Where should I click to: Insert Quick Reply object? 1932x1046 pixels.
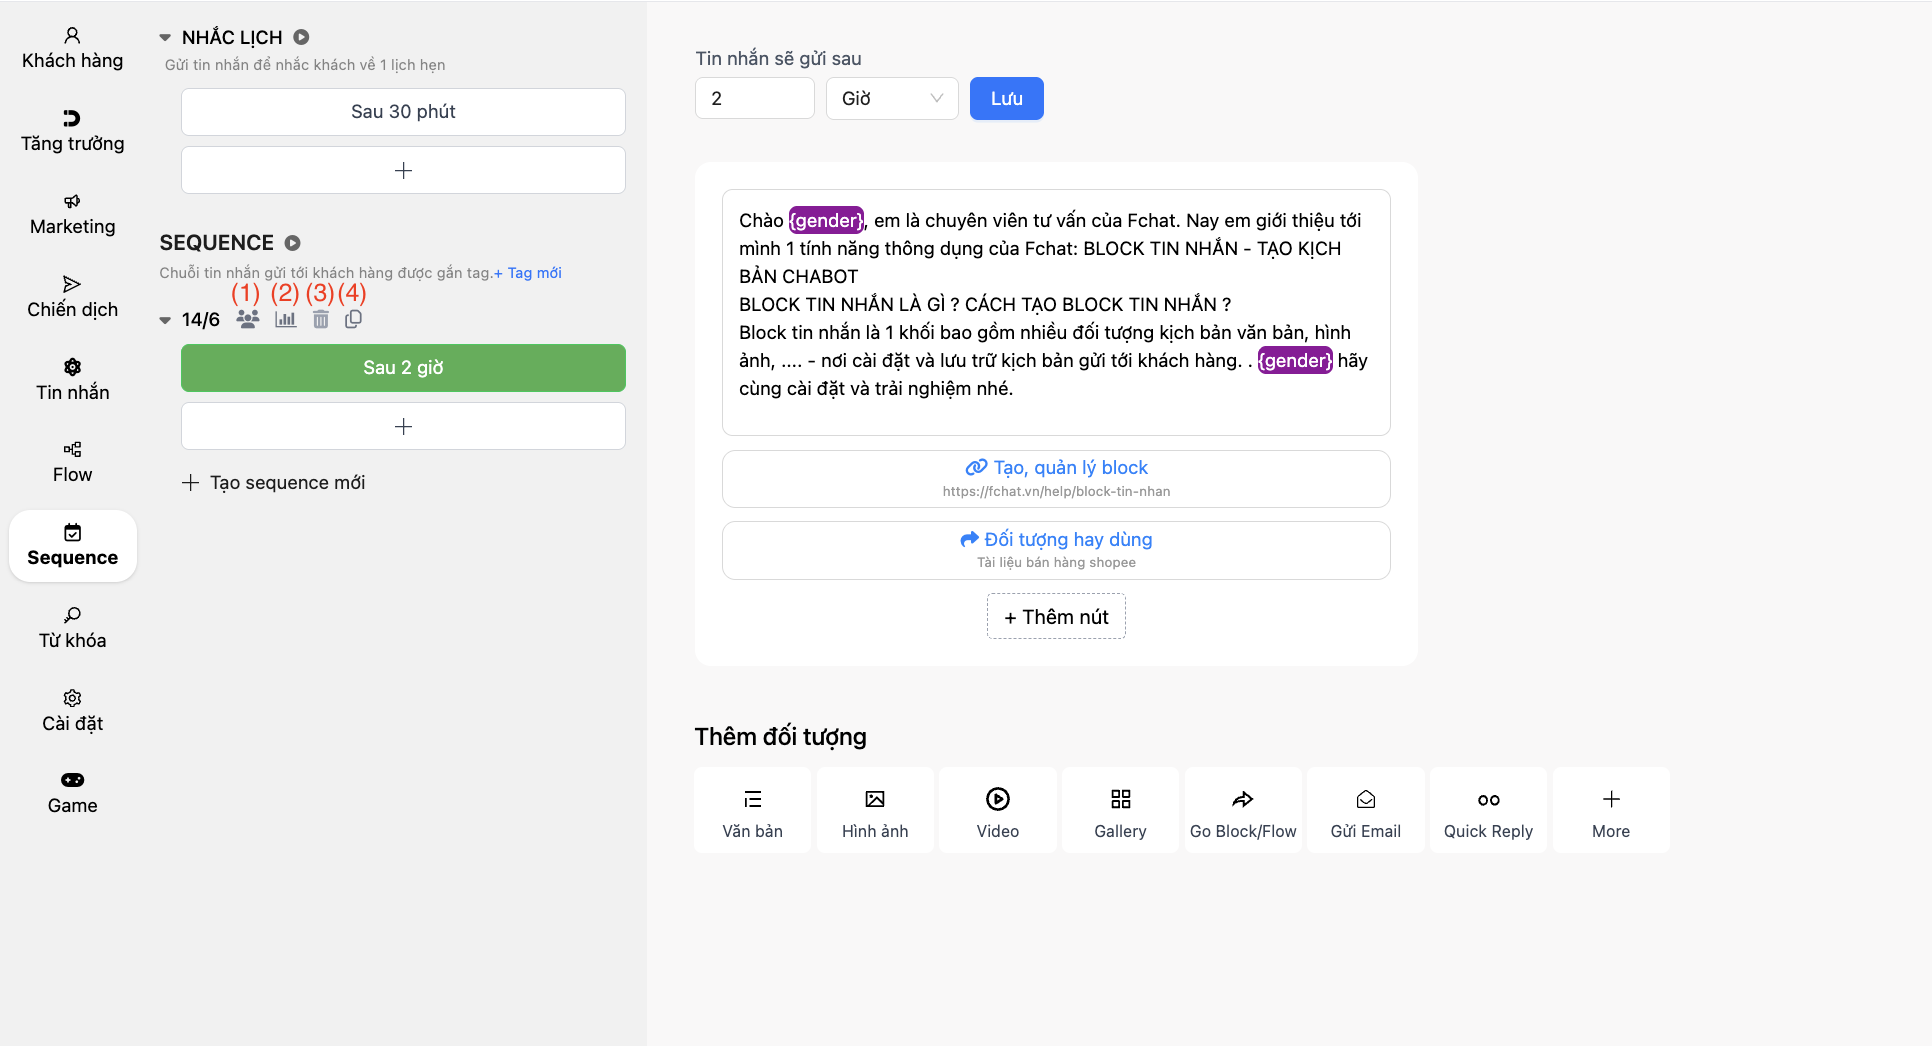tap(1488, 810)
